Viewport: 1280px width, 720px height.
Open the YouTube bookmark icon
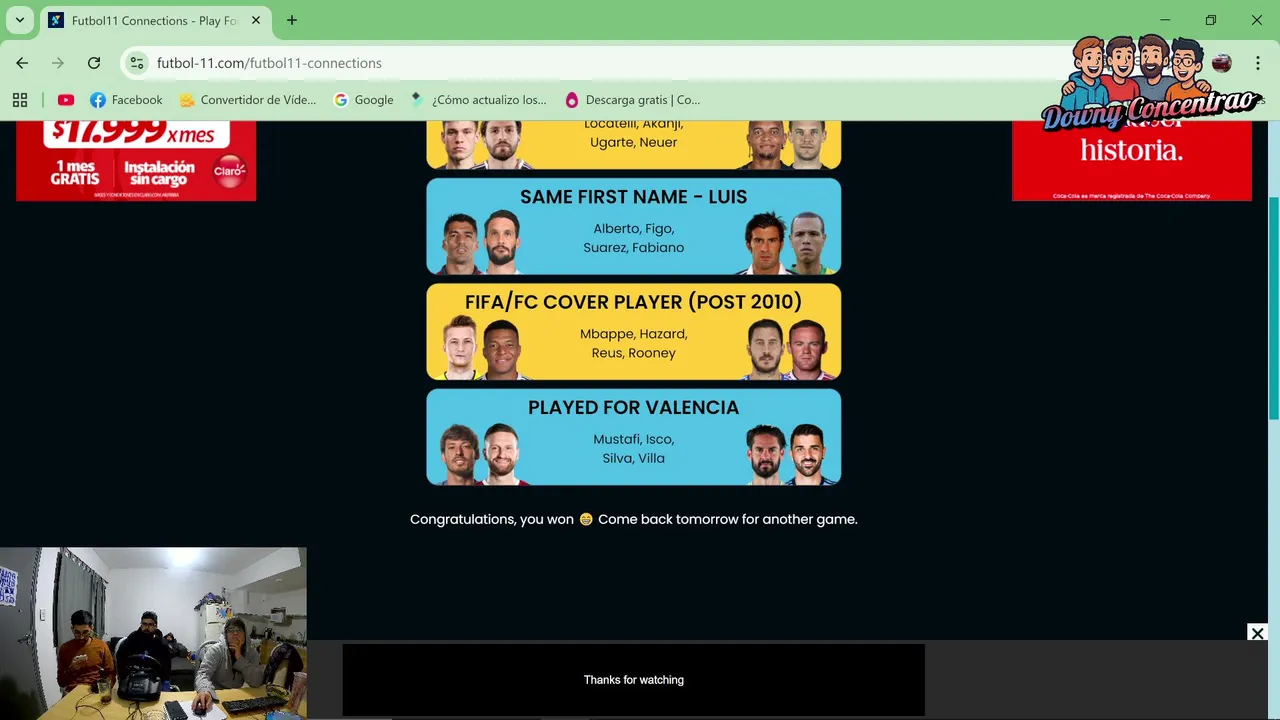pyautogui.click(x=66, y=100)
